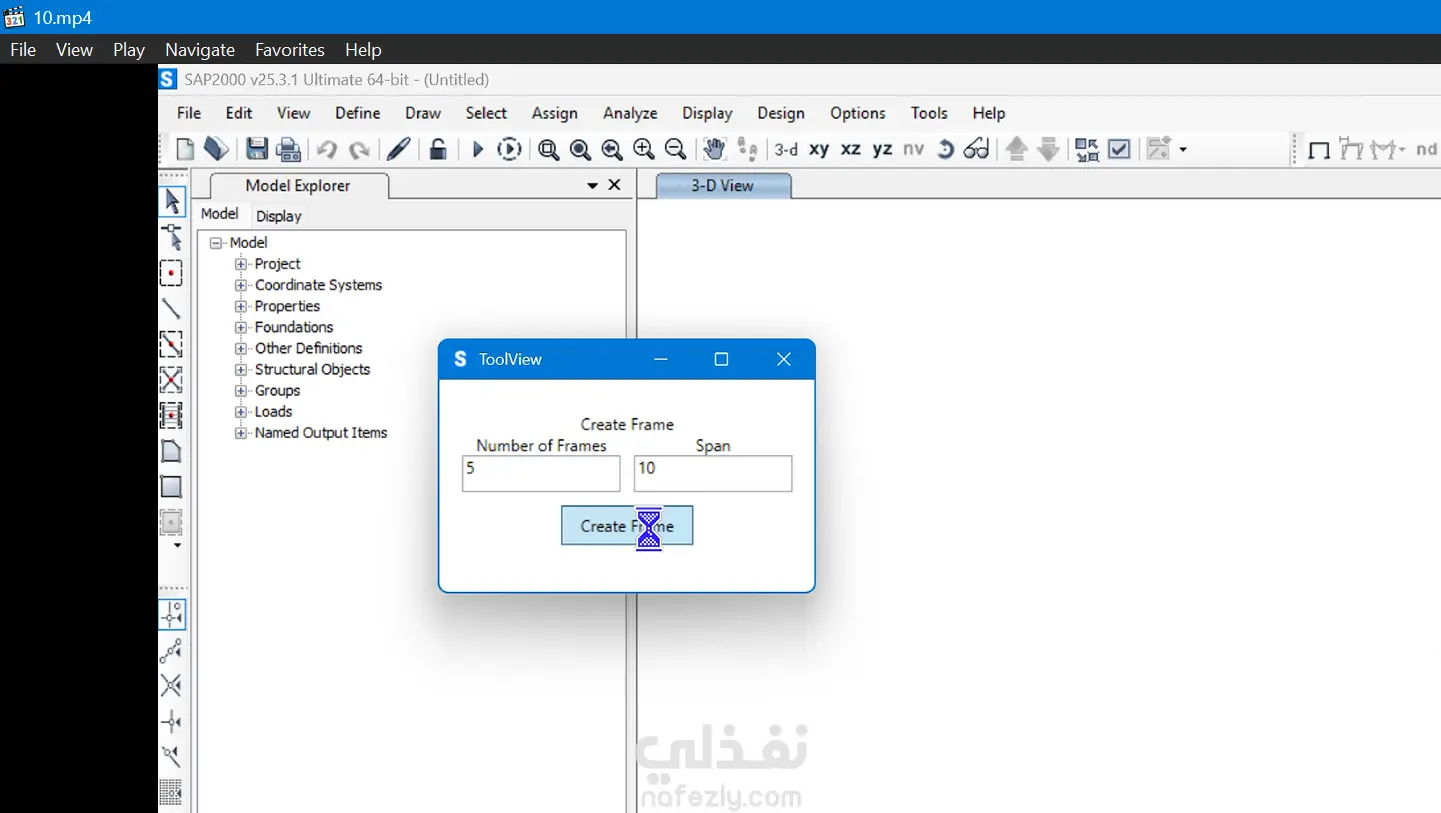Switch to the Display tab in Model Explorer

pyautogui.click(x=278, y=216)
